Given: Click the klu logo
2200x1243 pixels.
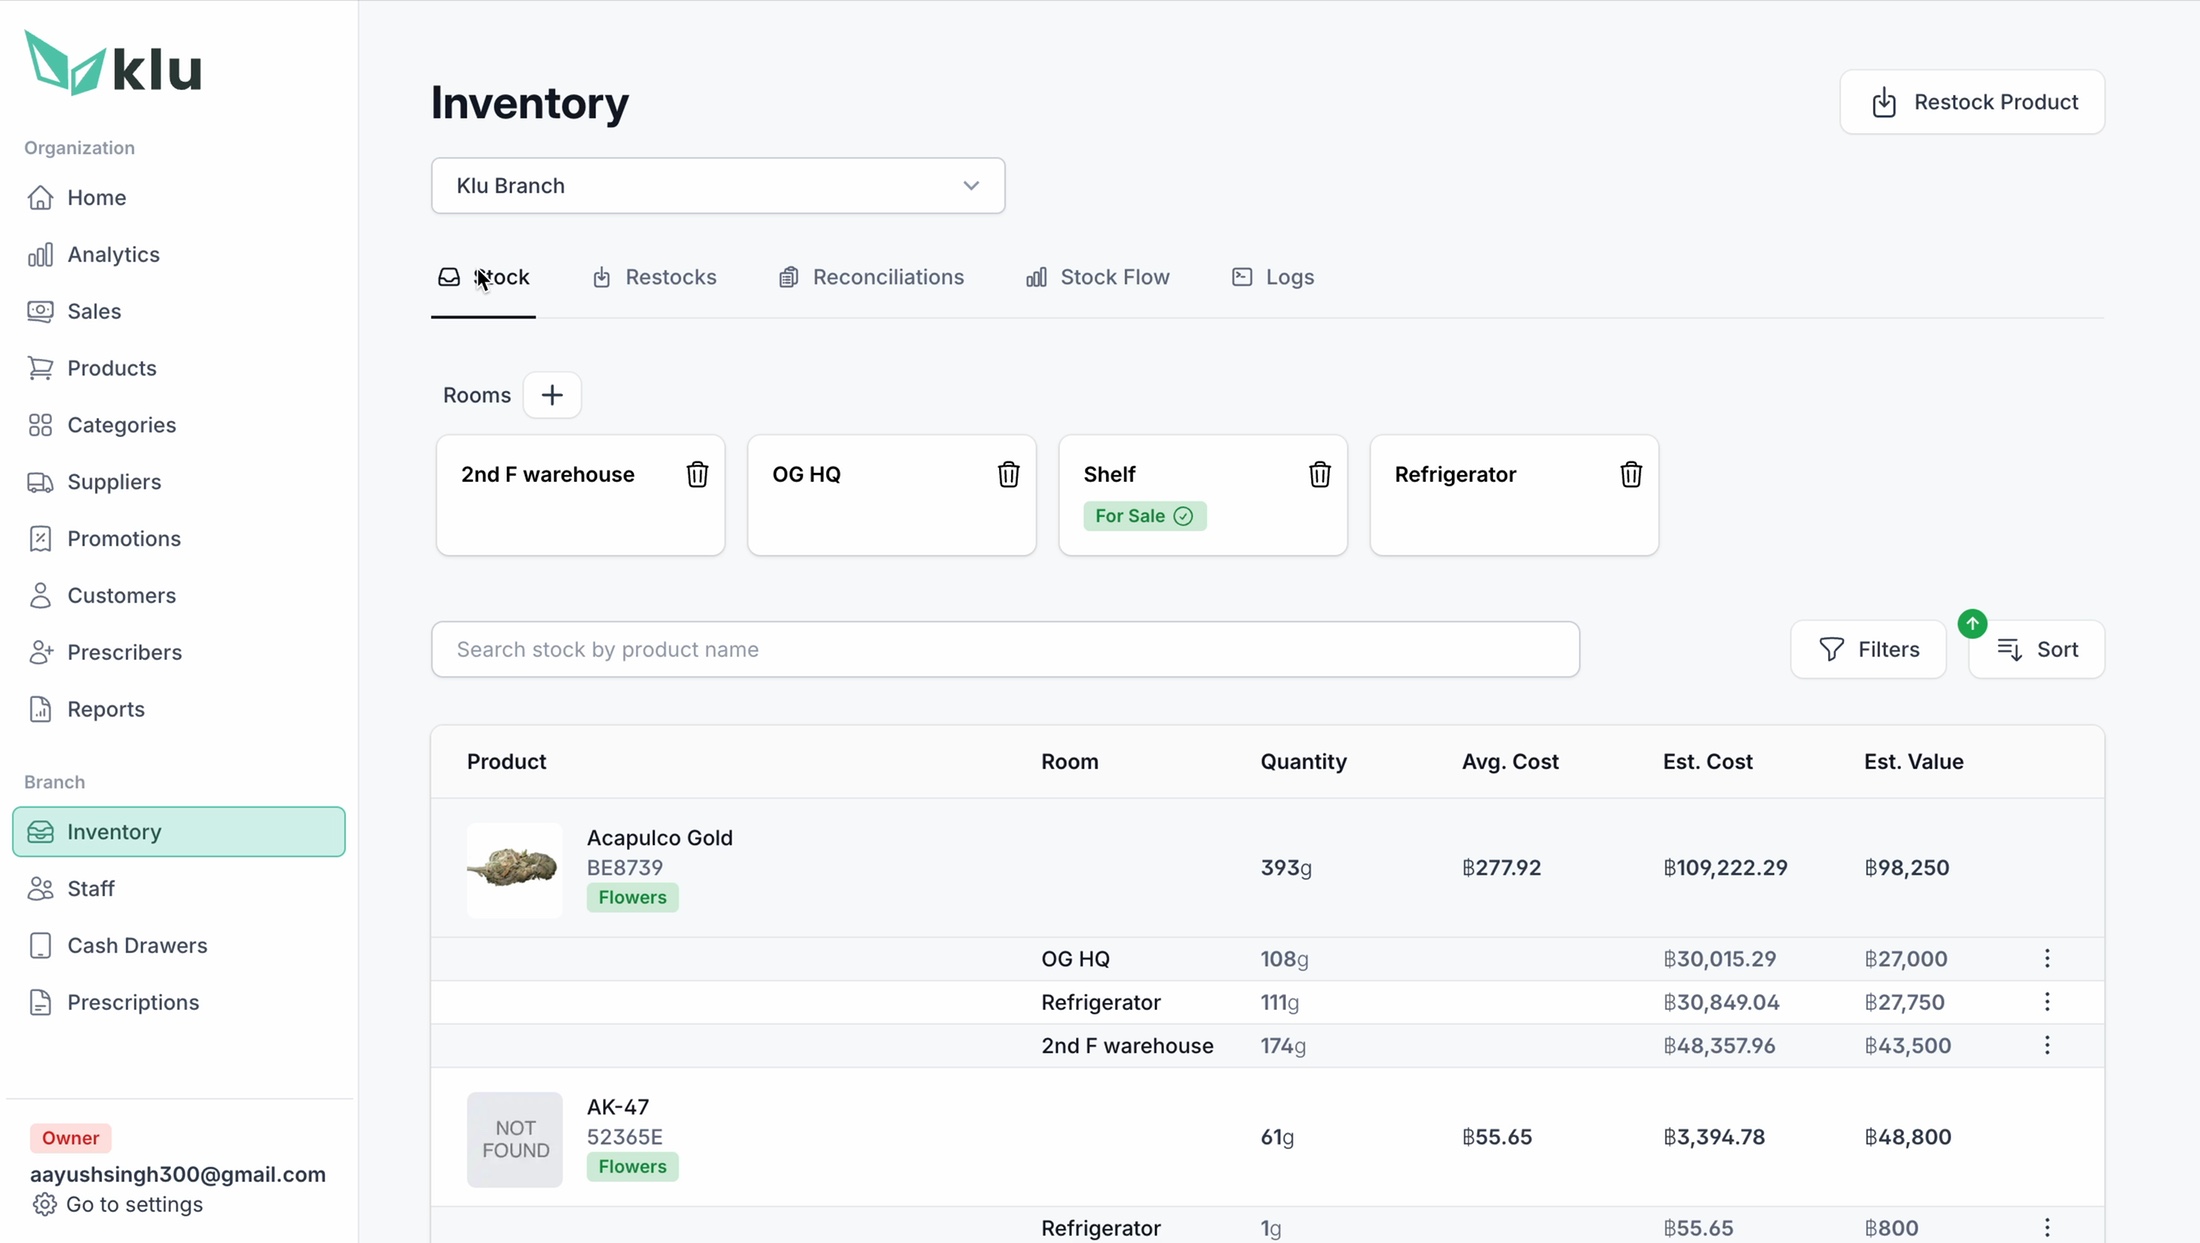Looking at the screenshot, I should click(113, 64).
